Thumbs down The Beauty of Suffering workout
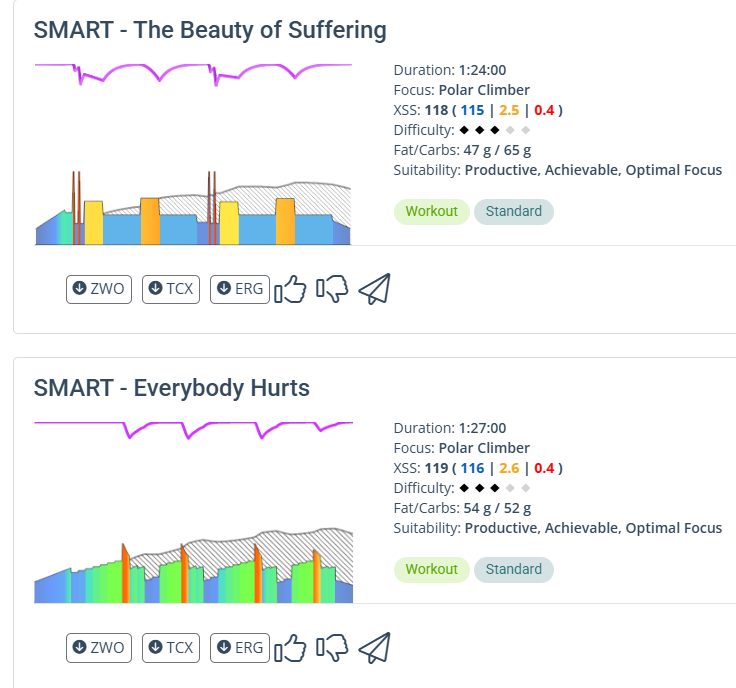This screenshot has width=736, height=688. point(332,289)
